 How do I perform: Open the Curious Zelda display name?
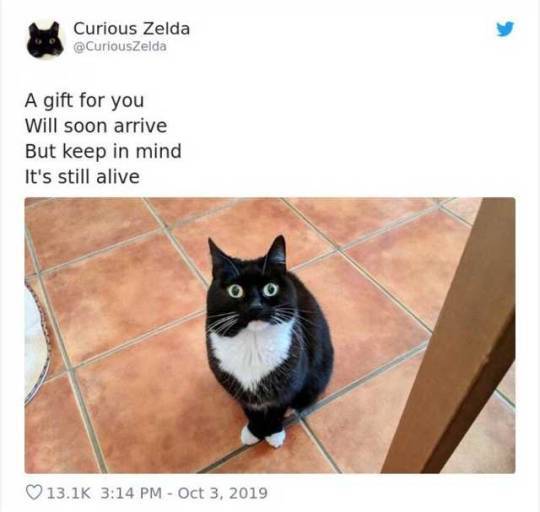point(131,29)
